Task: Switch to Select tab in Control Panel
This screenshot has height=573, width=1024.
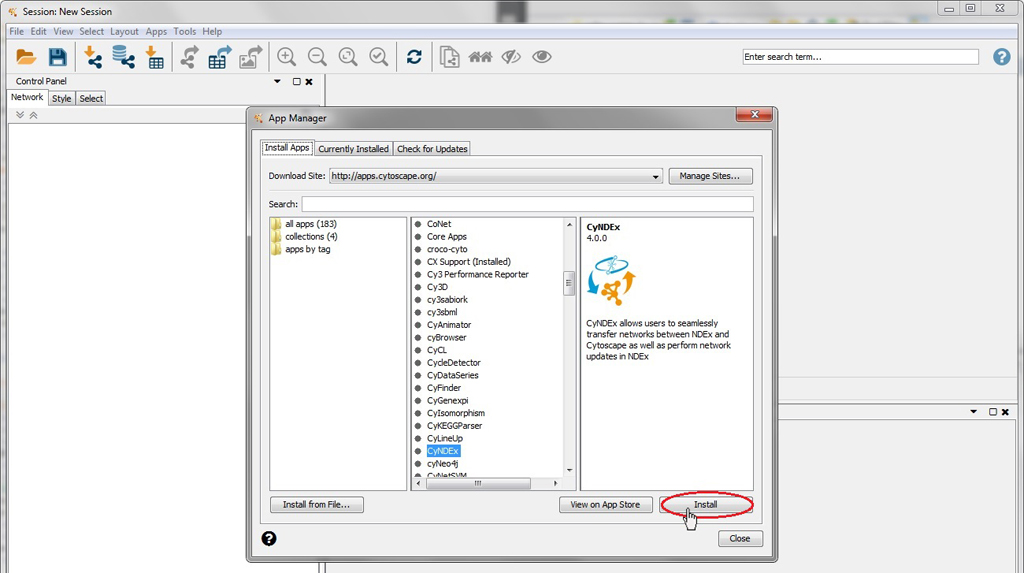Action: 91,99
